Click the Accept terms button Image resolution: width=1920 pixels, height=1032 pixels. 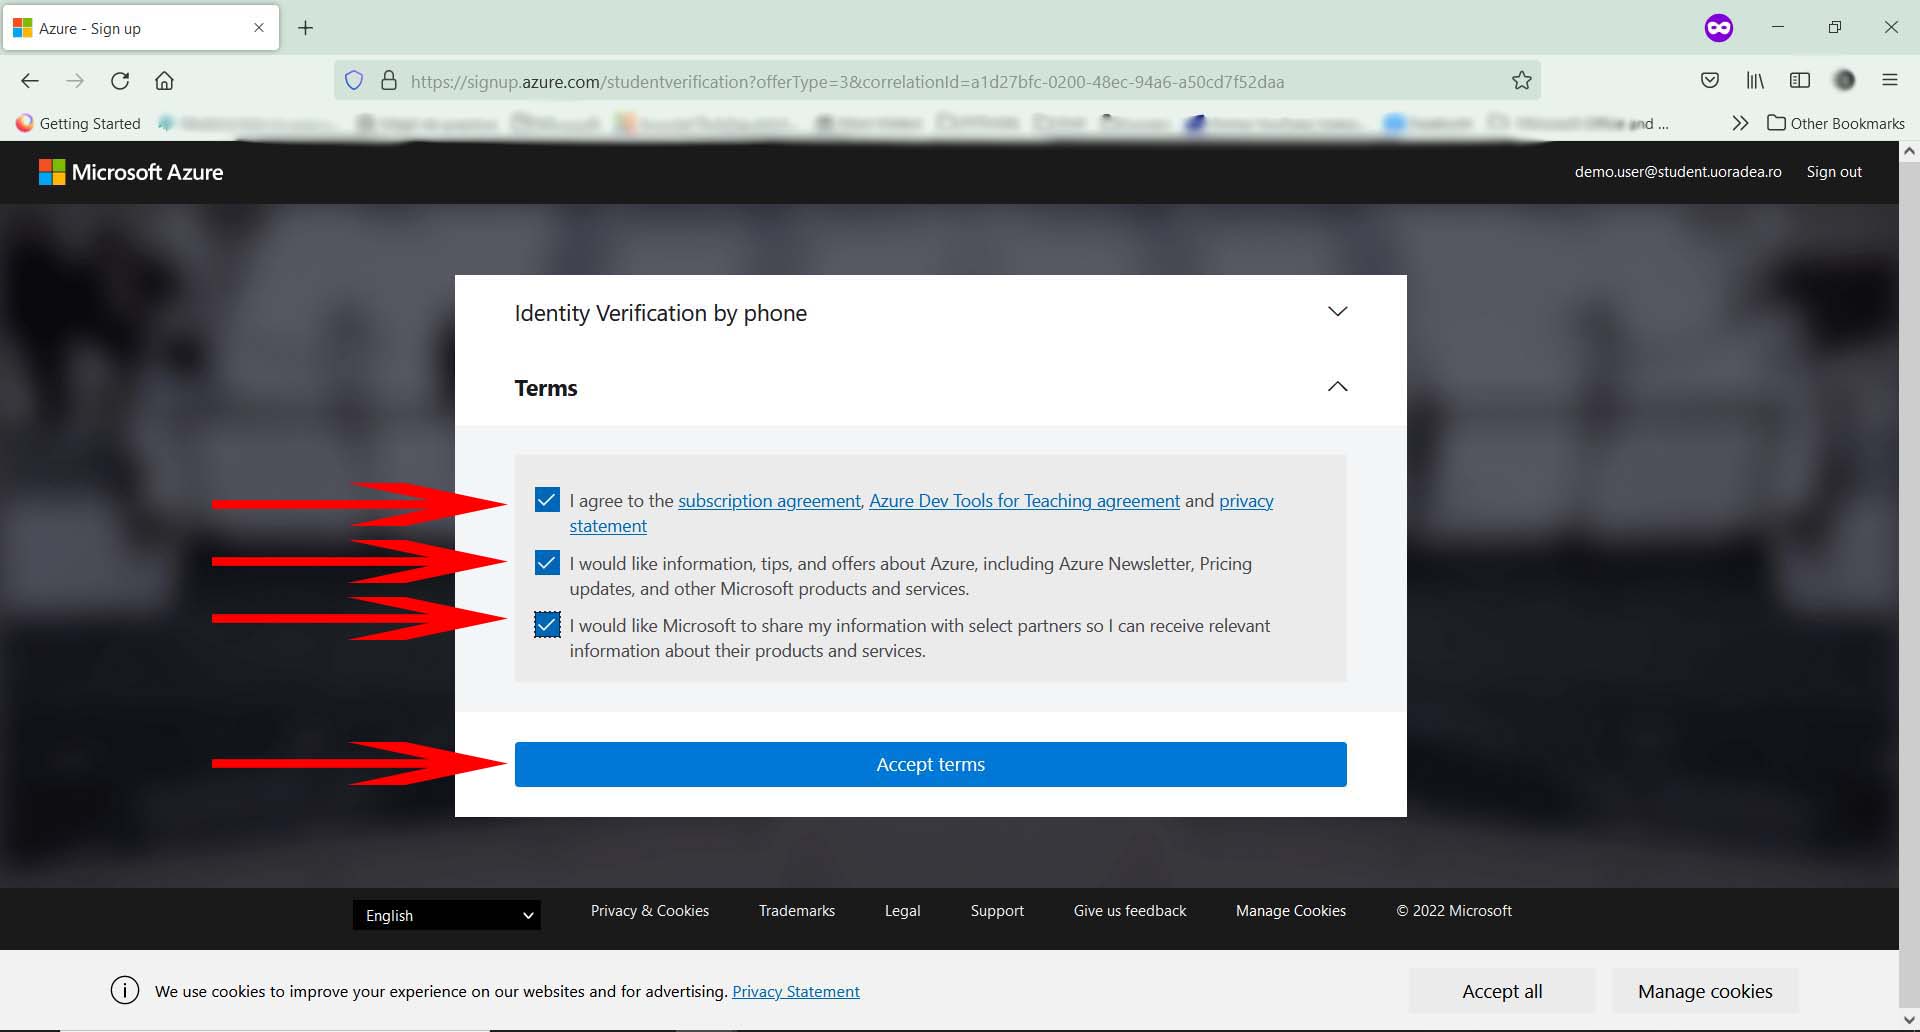coord(931,764)
